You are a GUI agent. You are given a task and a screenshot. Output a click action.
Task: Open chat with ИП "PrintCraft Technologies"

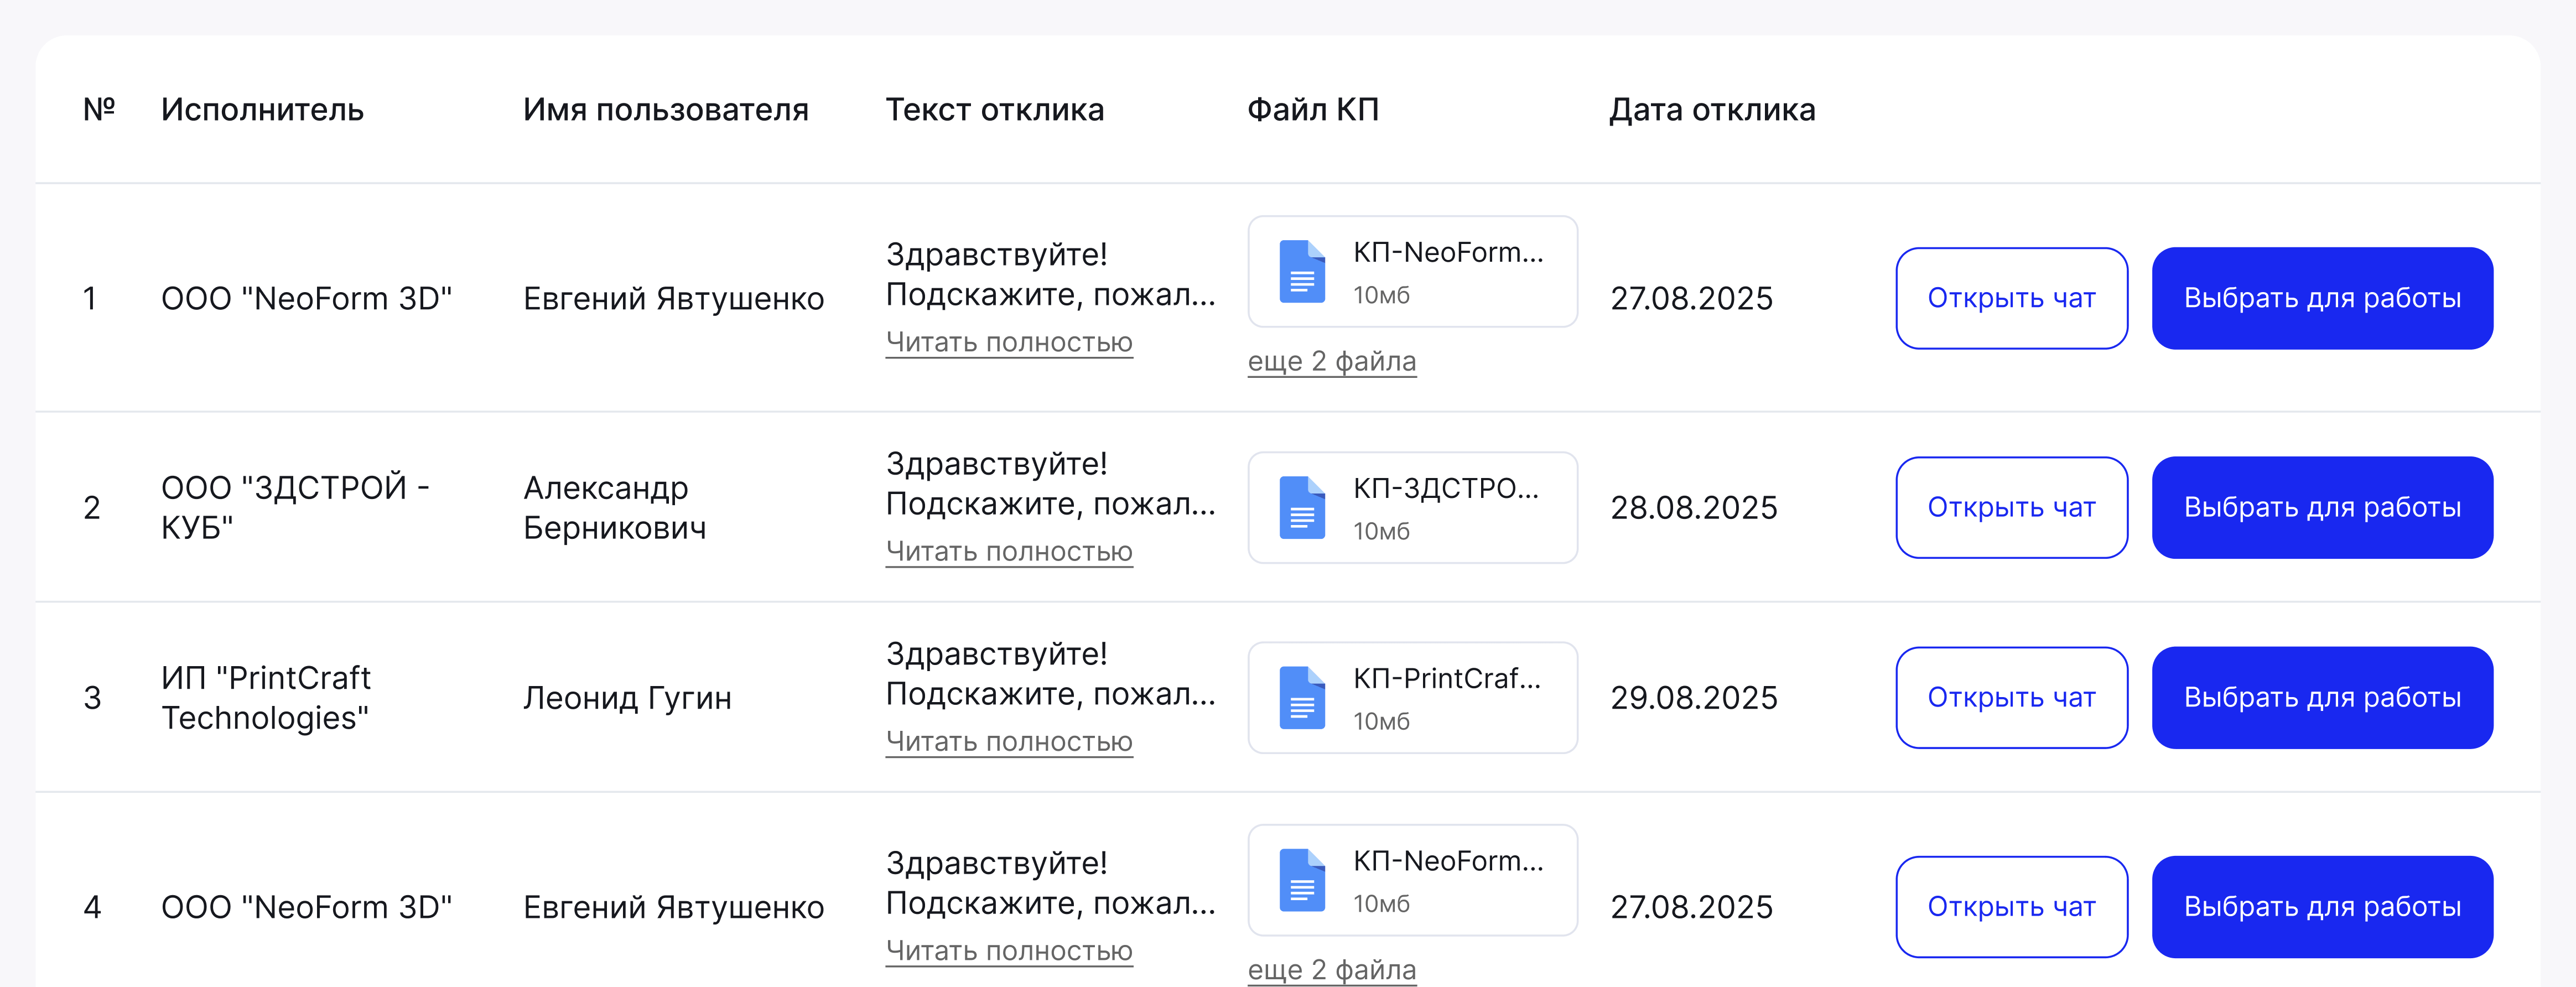pos(2011,697)
